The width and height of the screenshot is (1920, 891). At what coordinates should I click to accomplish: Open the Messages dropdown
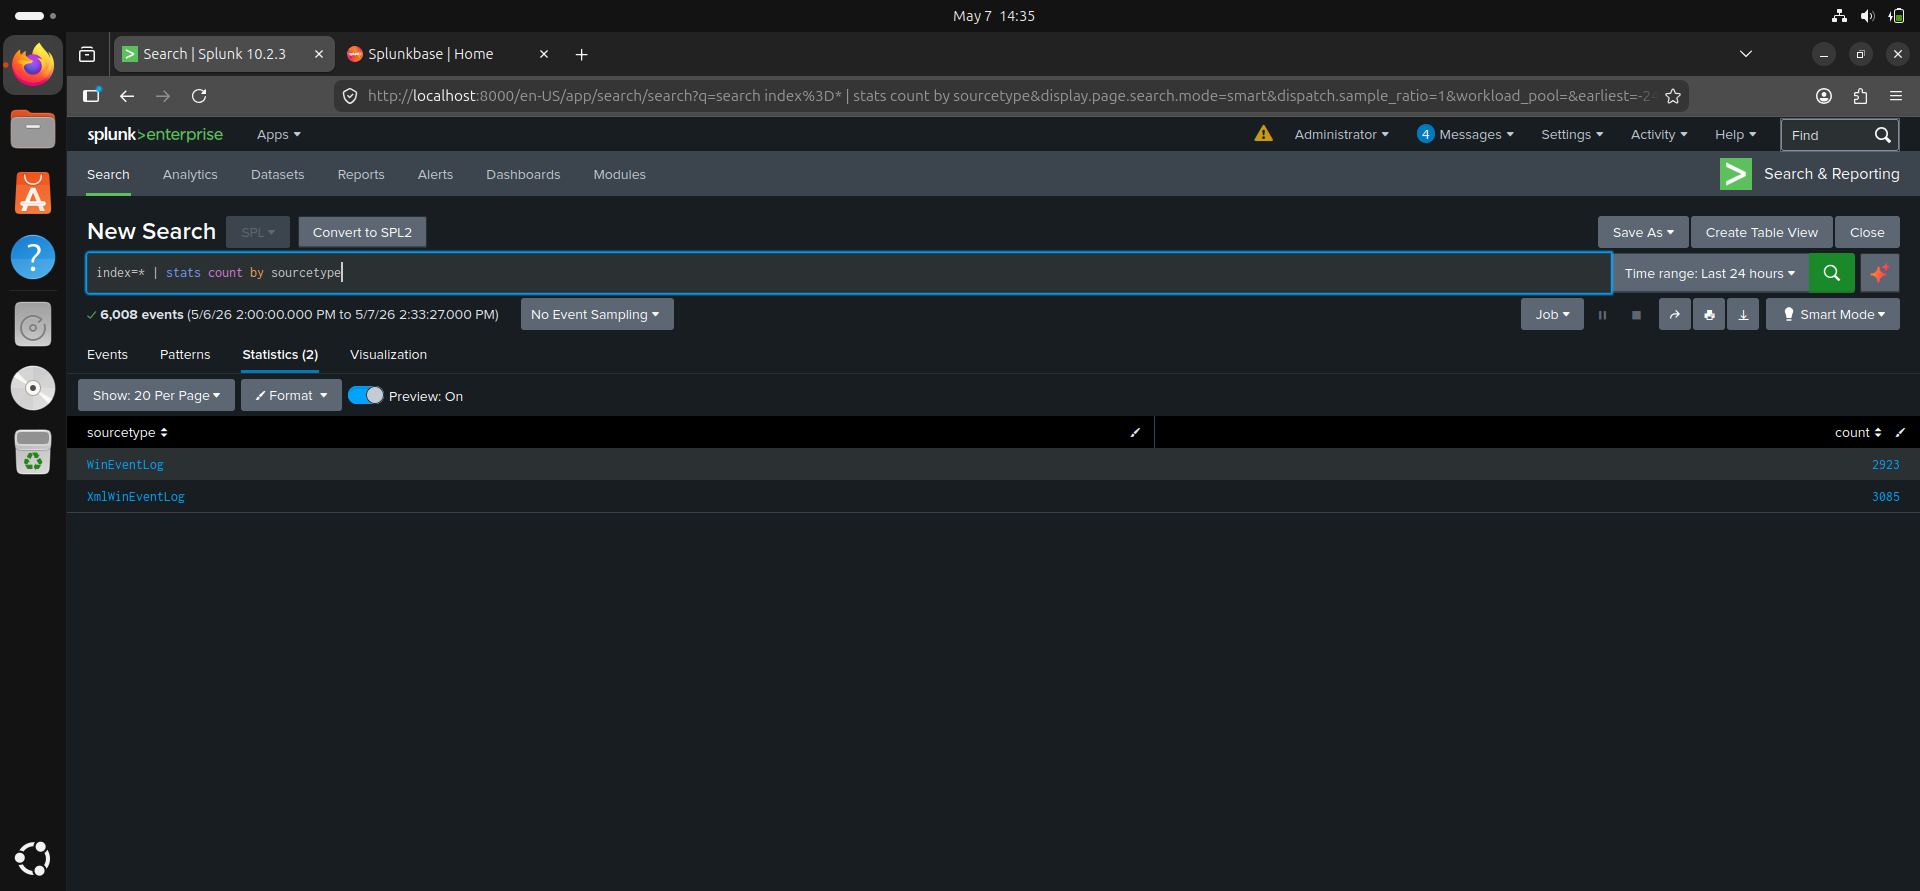(1465, 134)
